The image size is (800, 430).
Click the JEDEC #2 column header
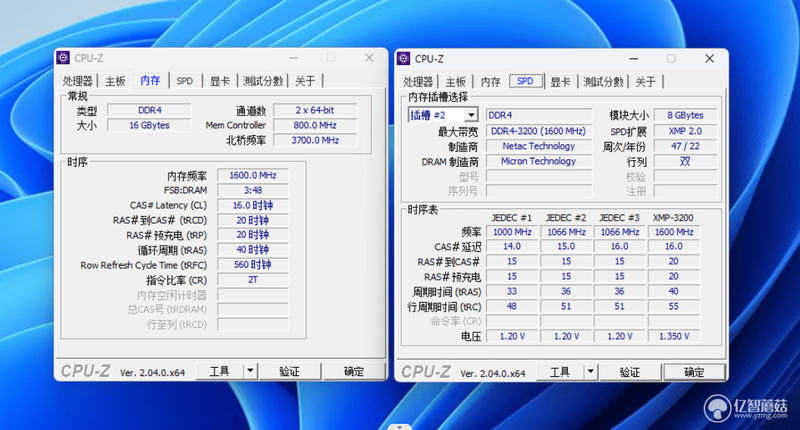pyautogui.click(x=566, y=218)
